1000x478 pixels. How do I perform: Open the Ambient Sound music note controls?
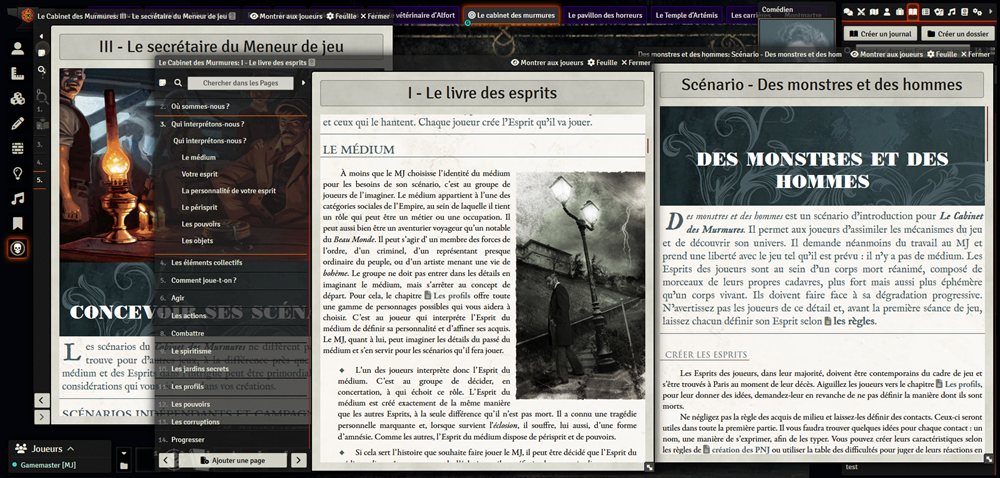tap(18, 199)
